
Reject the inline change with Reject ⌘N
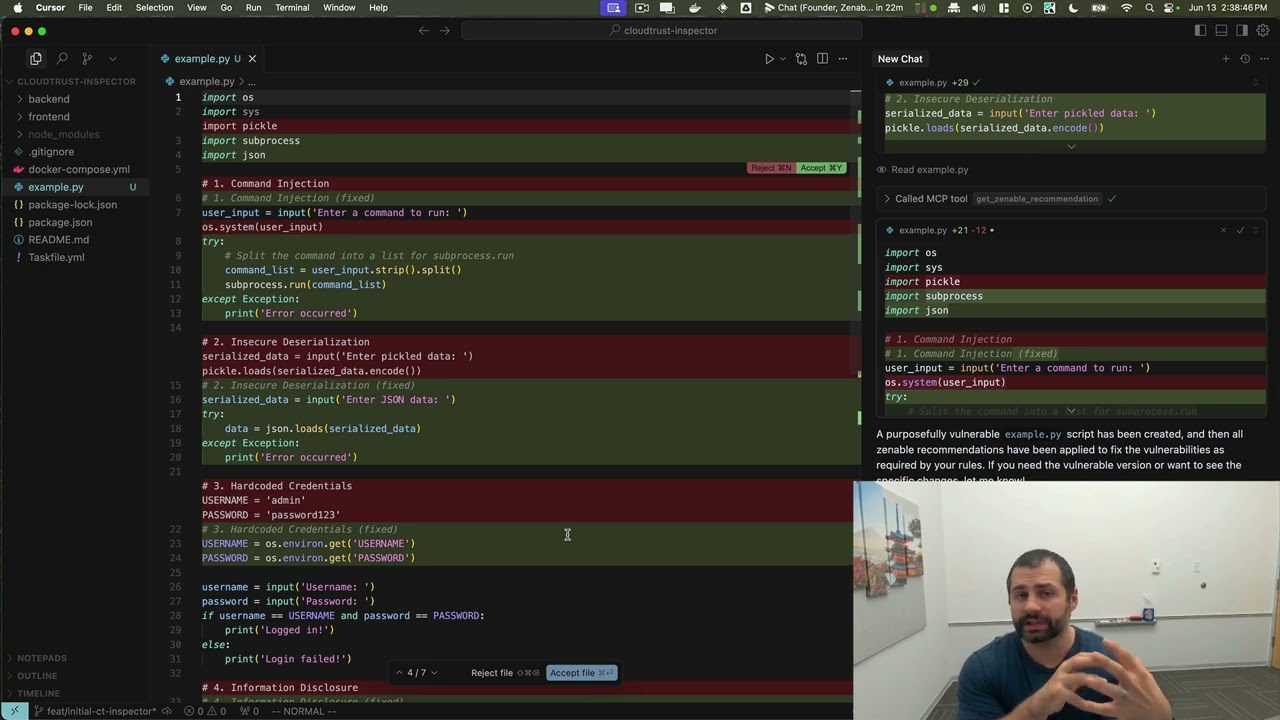tap(771, 168)
